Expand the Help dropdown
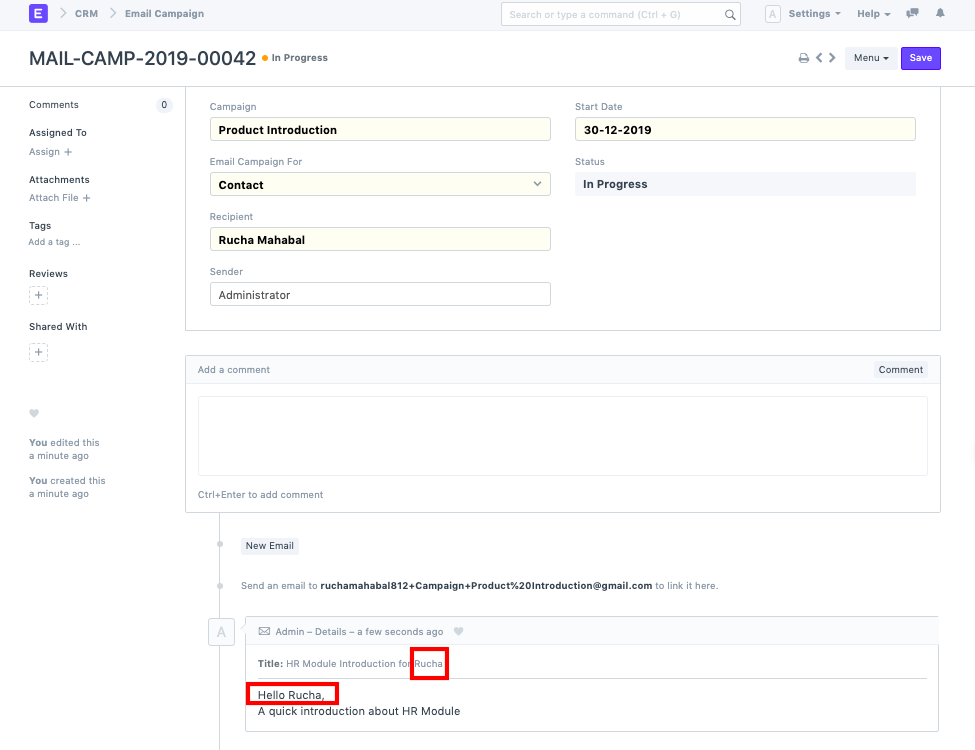 873,13
